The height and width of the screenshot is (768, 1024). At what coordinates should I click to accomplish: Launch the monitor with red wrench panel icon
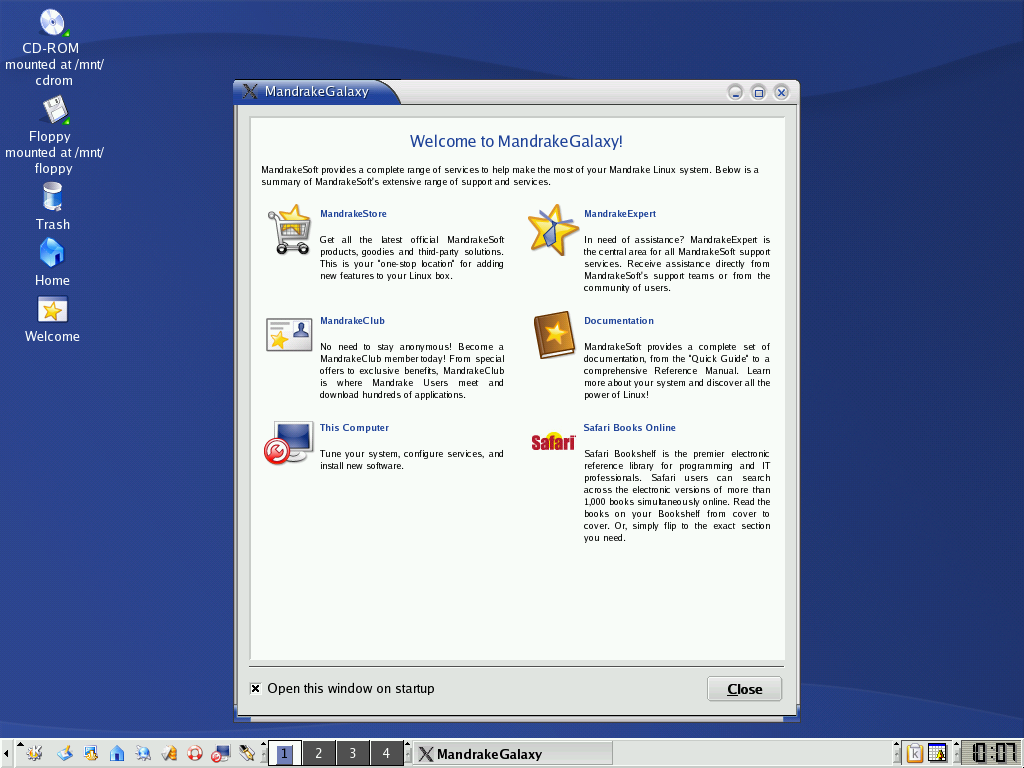point(221,753)
